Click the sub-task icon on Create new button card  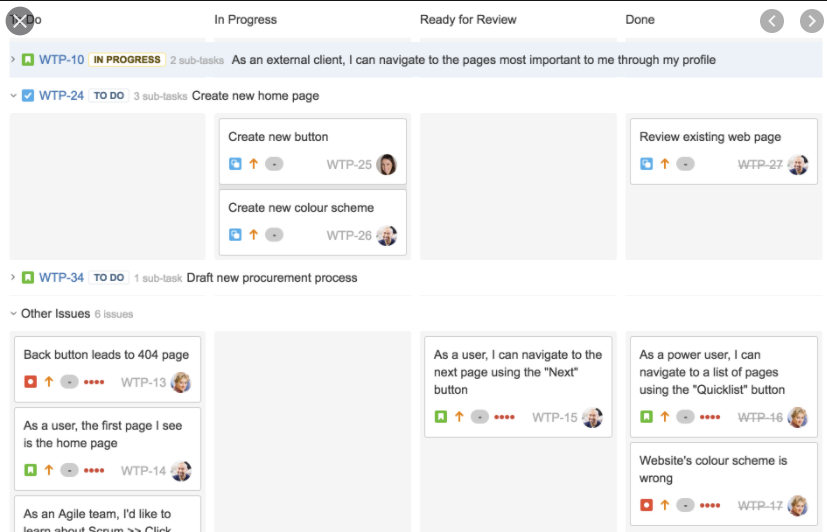[x=235, y=164]
